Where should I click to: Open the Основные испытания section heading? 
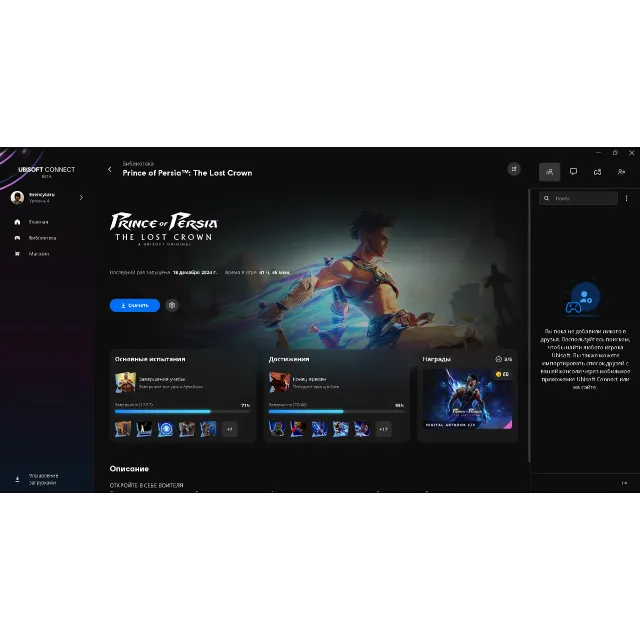tap(150, 359)
